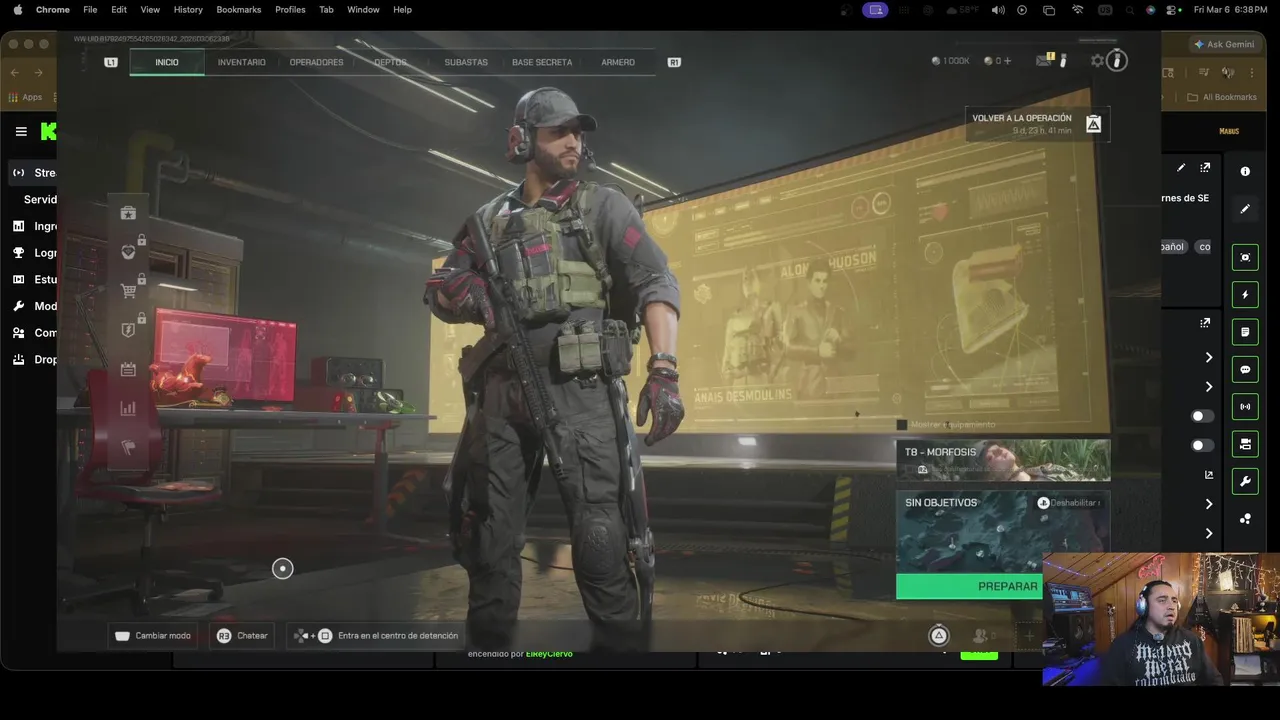Screen dimensions: 1280x720
Task: Expand the second chevron row in Kick panel
Action: tap(1208, 387)
